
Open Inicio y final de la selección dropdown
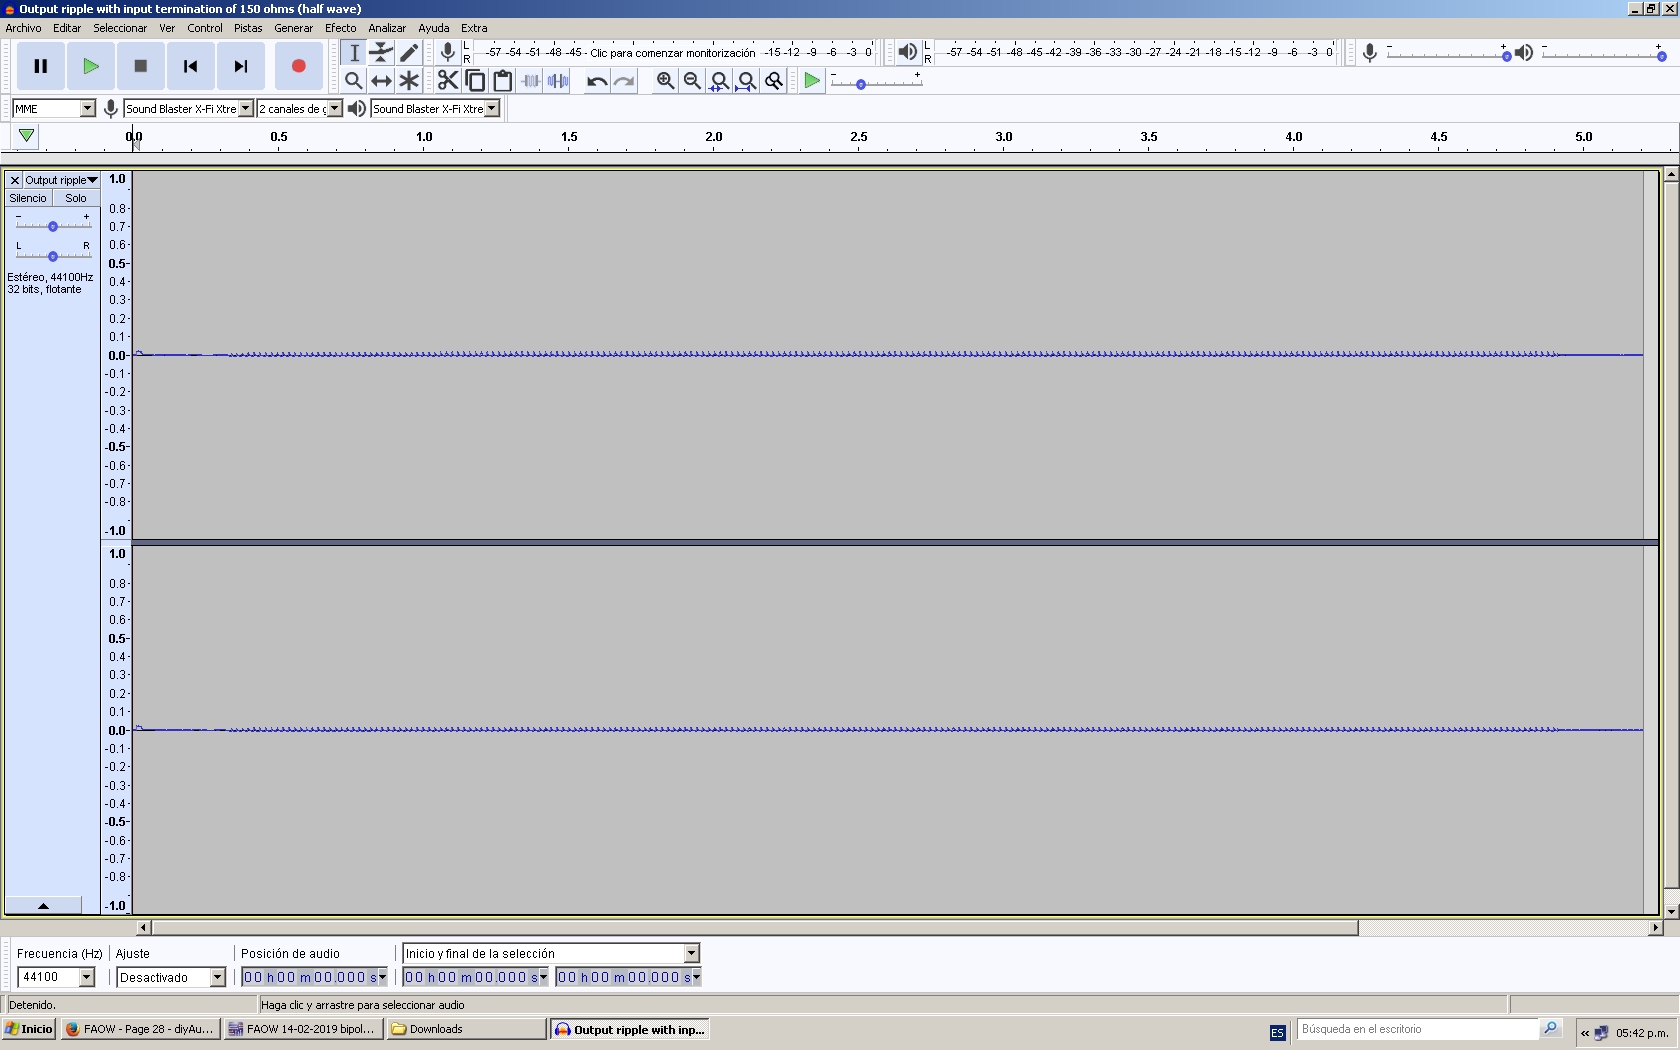(x=551, y=953)
